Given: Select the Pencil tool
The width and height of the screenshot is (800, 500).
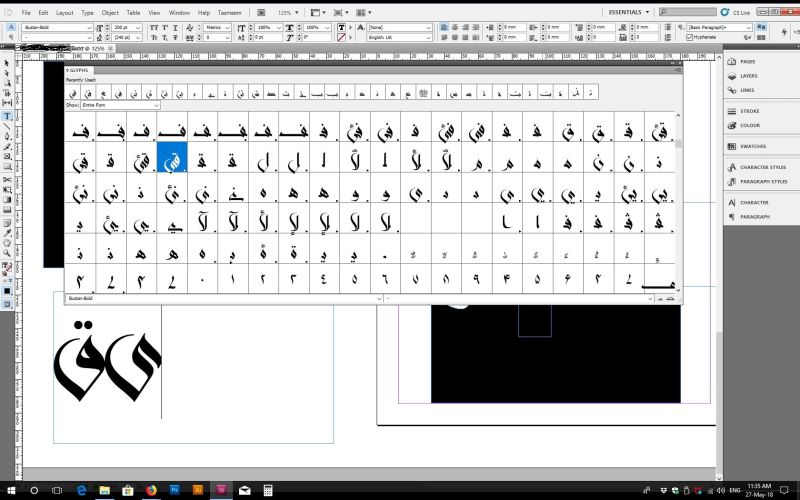Looking at the screenshot, I should tap(7, 147).
